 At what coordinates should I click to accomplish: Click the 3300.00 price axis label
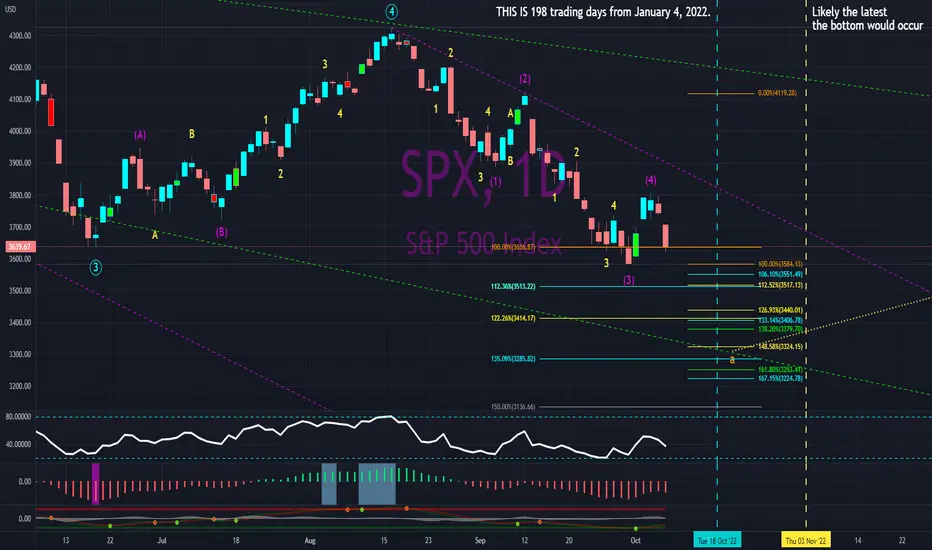[20, 354]
